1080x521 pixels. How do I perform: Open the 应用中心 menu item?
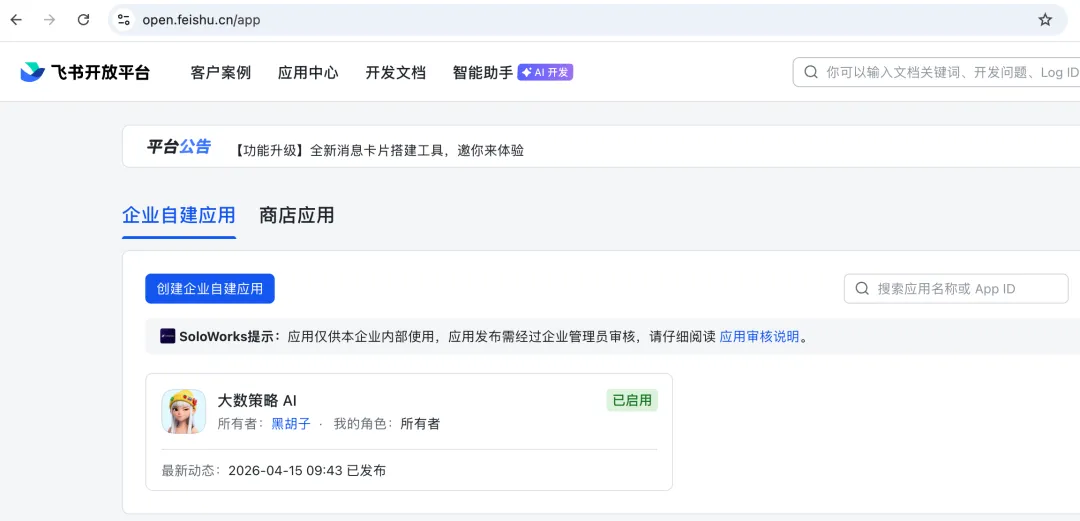(308, 72)
